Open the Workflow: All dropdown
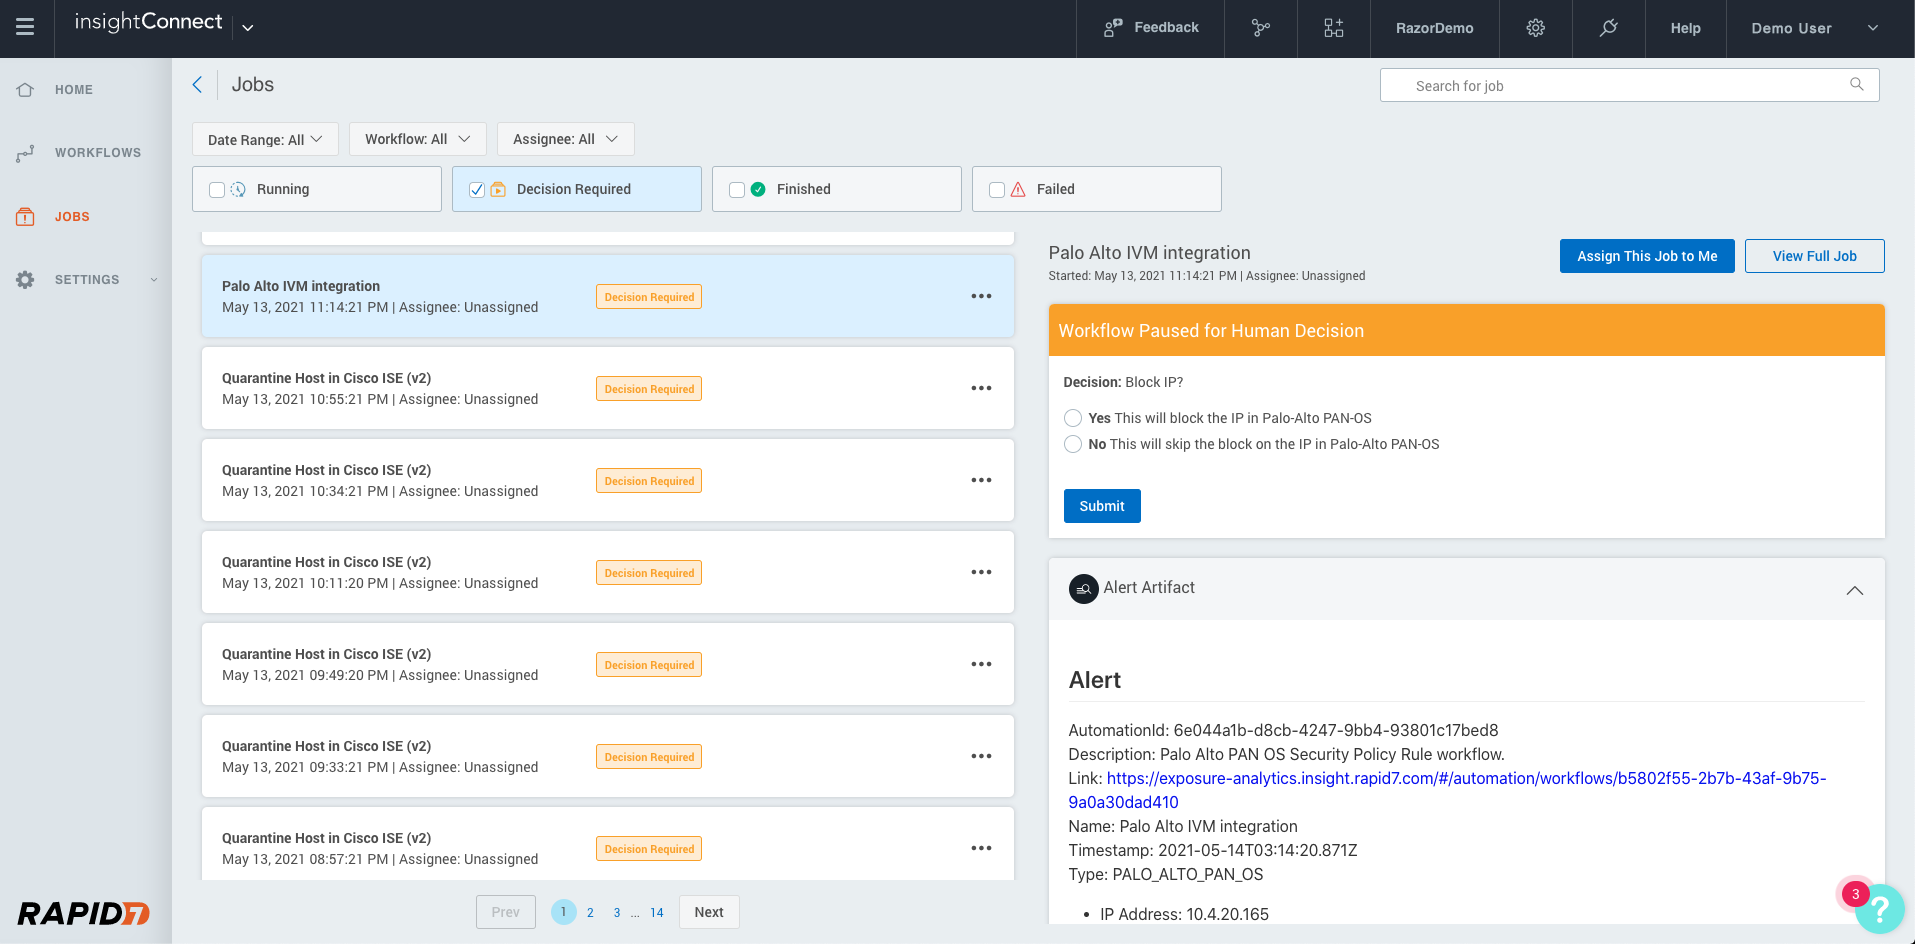1915x944 pixels. pyautogui.click(x=417, y=139)
